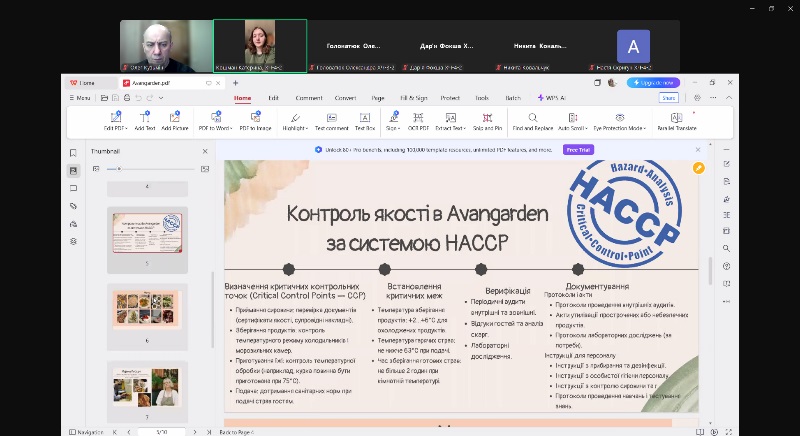The width and height of the screenshot is (800, 436).
Task: Open the Protect tab
Action: (450, 98)
